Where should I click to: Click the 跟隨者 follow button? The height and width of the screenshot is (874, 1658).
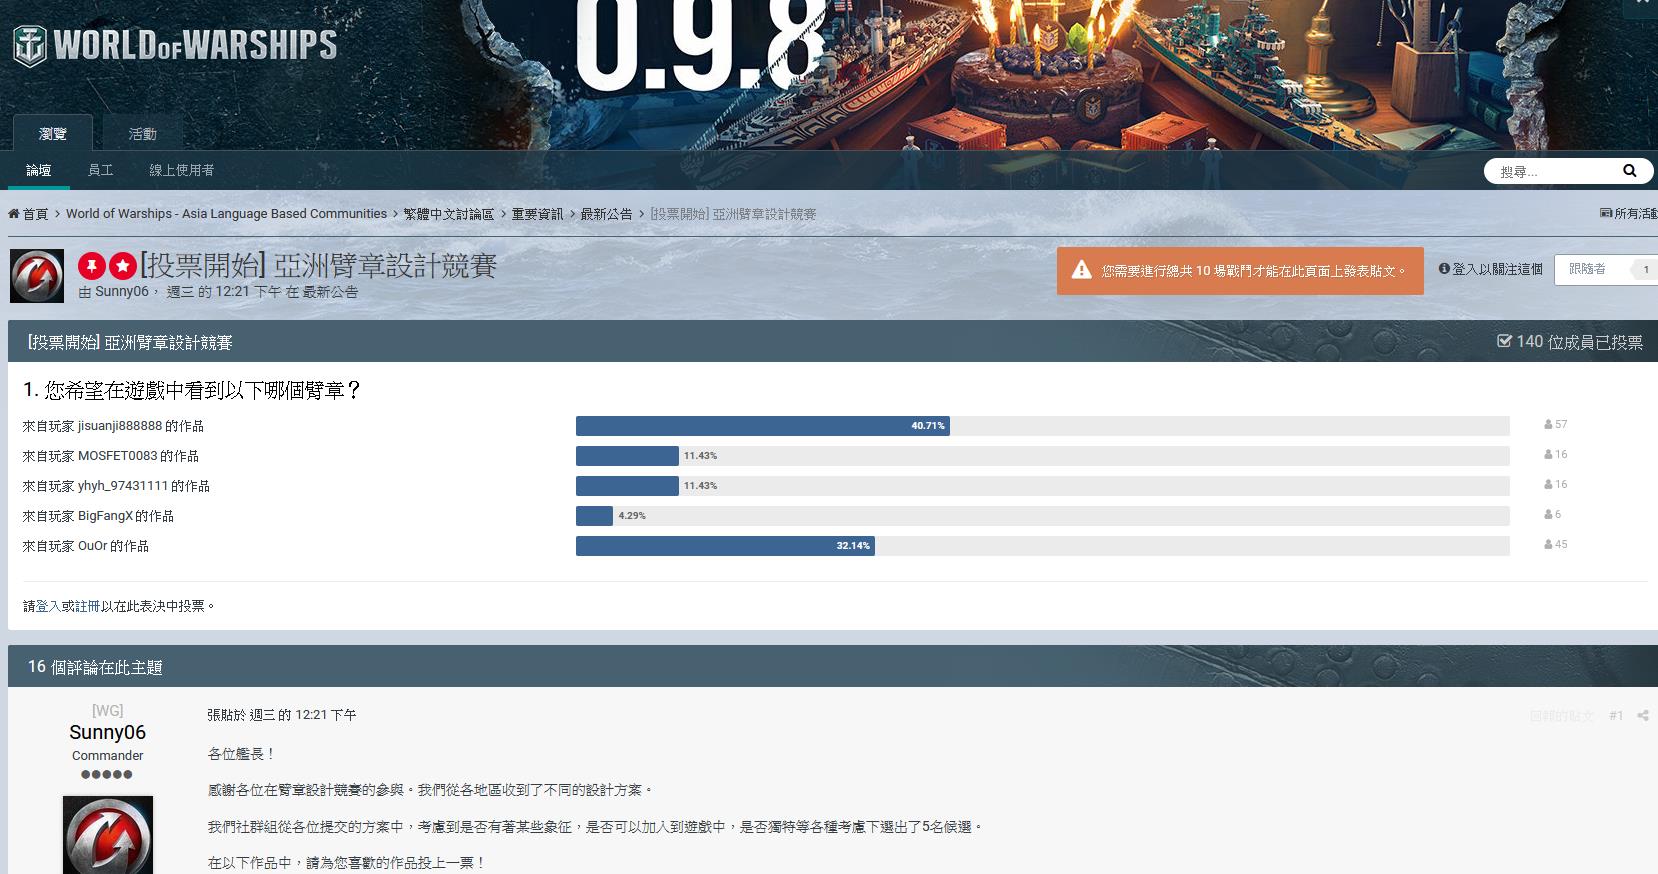(1588, 269)
